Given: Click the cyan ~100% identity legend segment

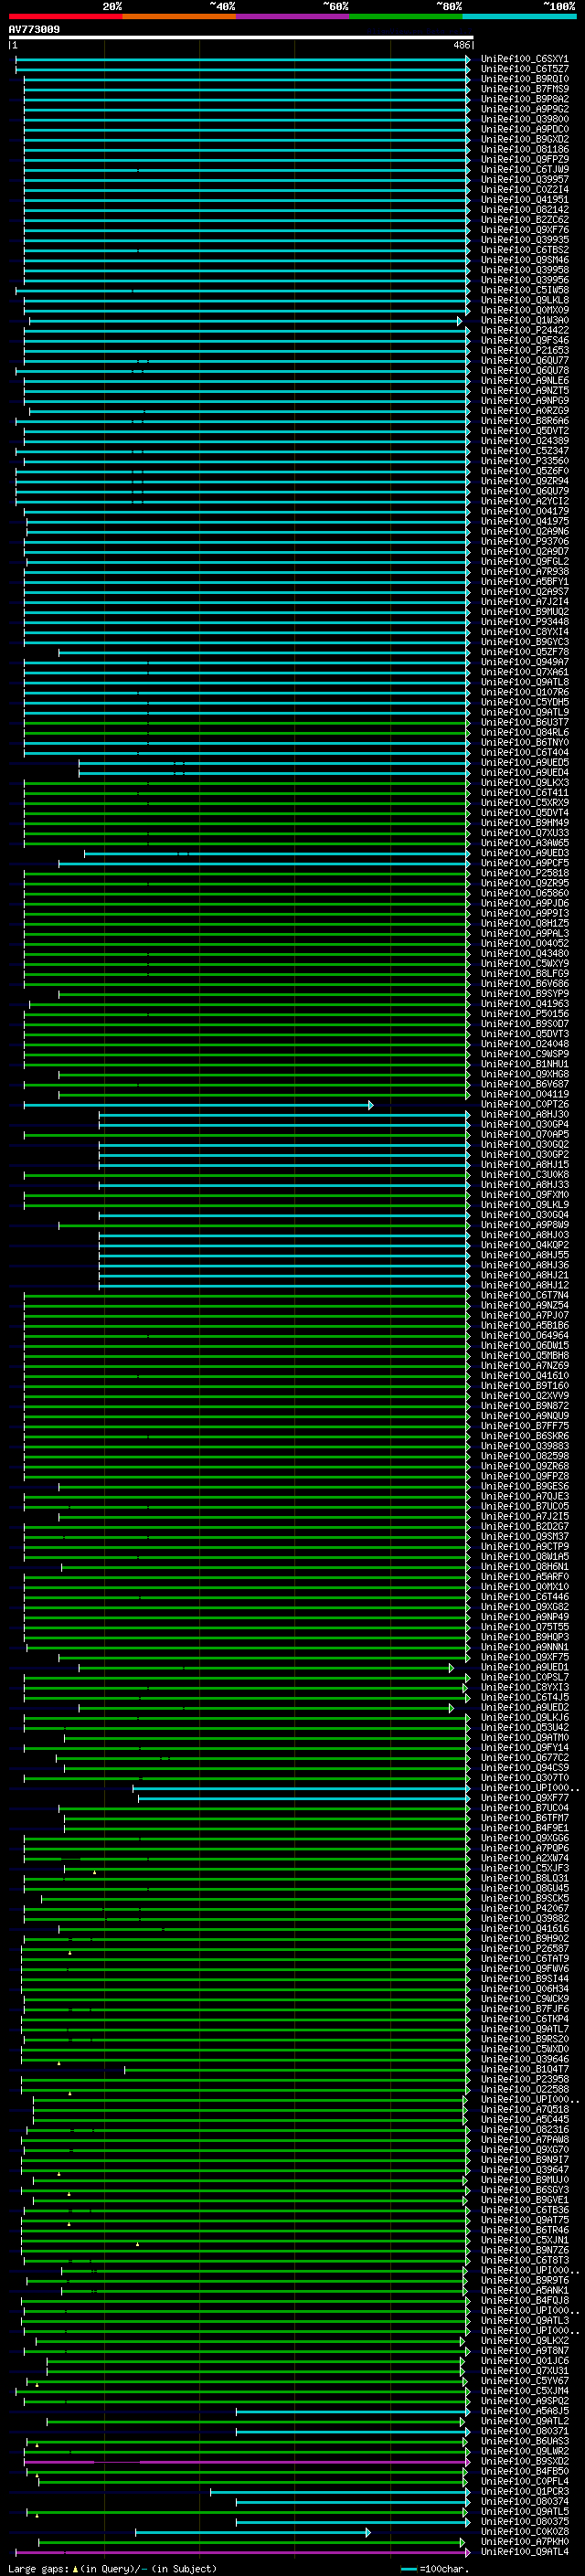Looking at the screenshot, I should pyautogui.click(x=520, y=16).
